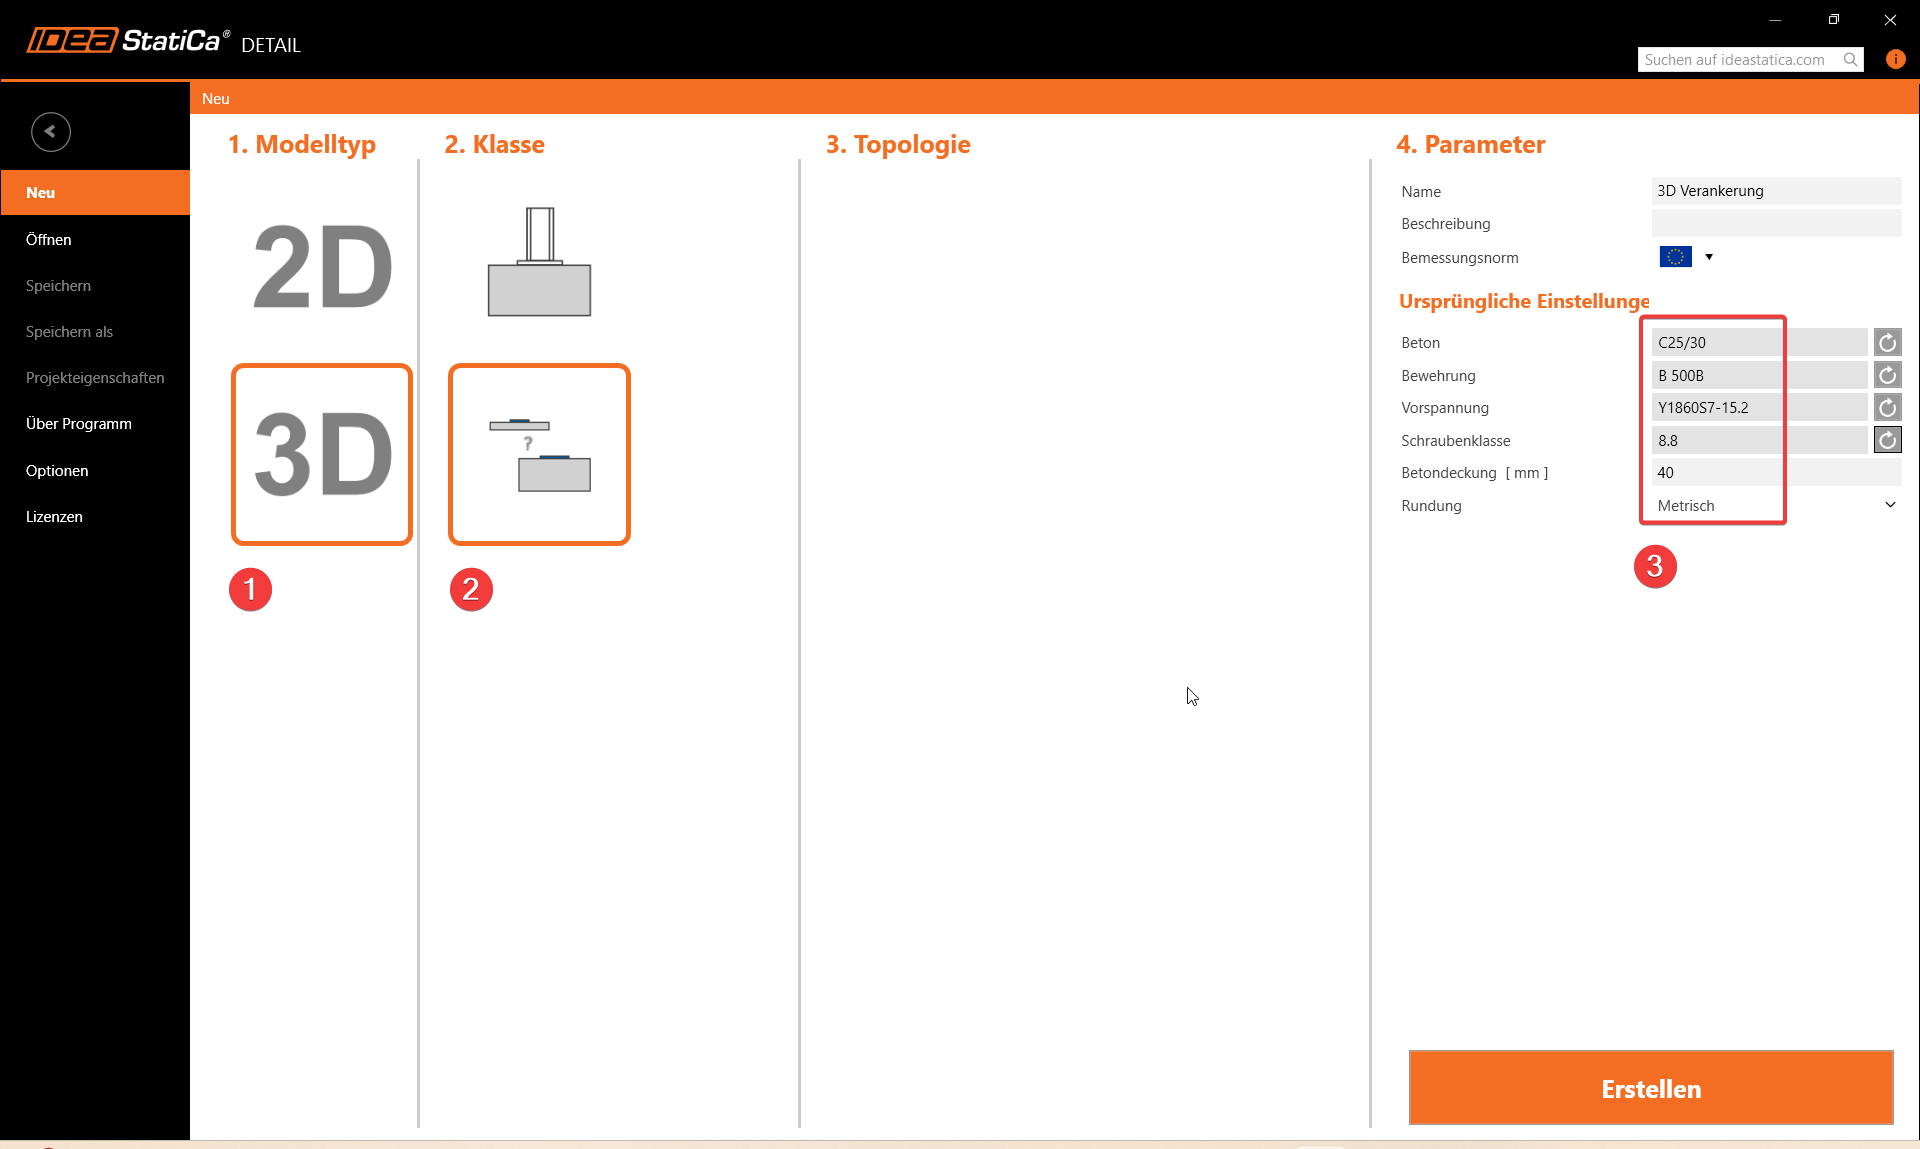
Task: Open the Öffnen menu item
Action: pyautogui.click(x=49, y=239)
